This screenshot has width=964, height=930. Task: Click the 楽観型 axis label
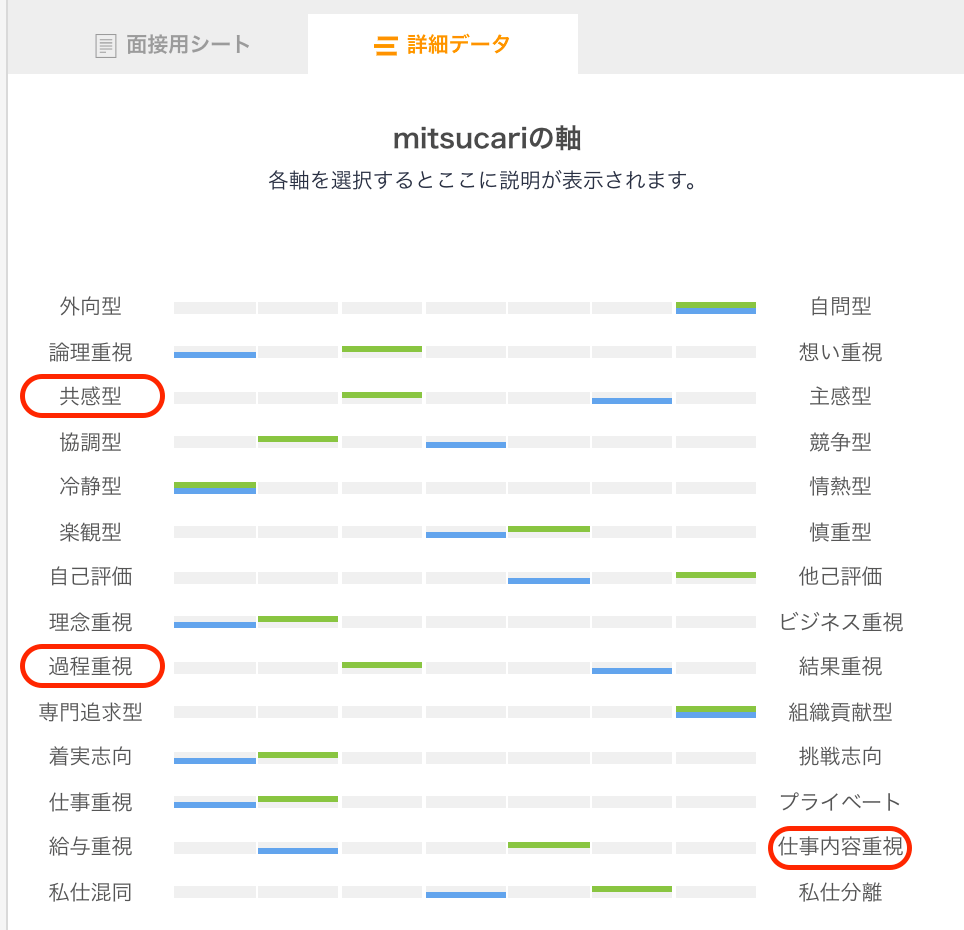92,531
